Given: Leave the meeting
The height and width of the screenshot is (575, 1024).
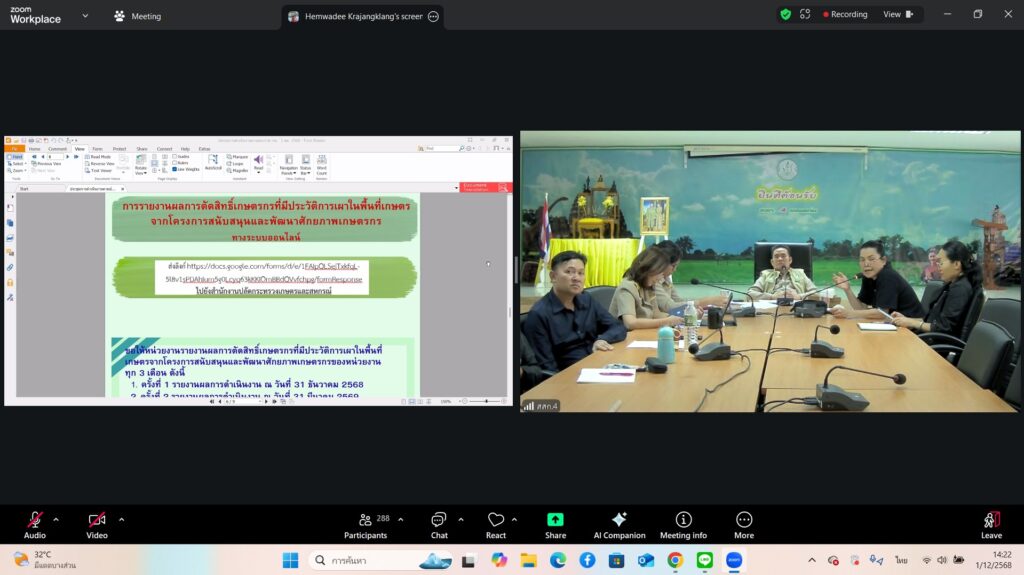Looking at the screenshot, I should (x=991, y=525).
